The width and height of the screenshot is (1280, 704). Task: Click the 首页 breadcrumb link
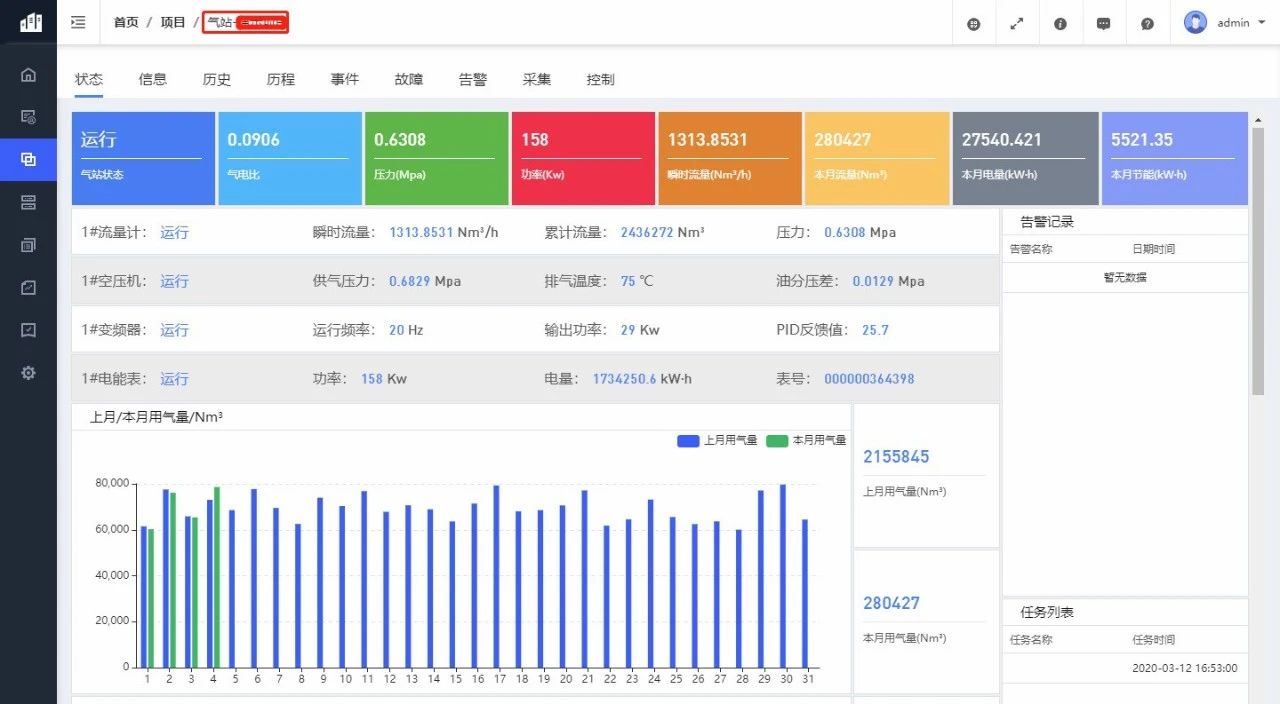point(126,22)
